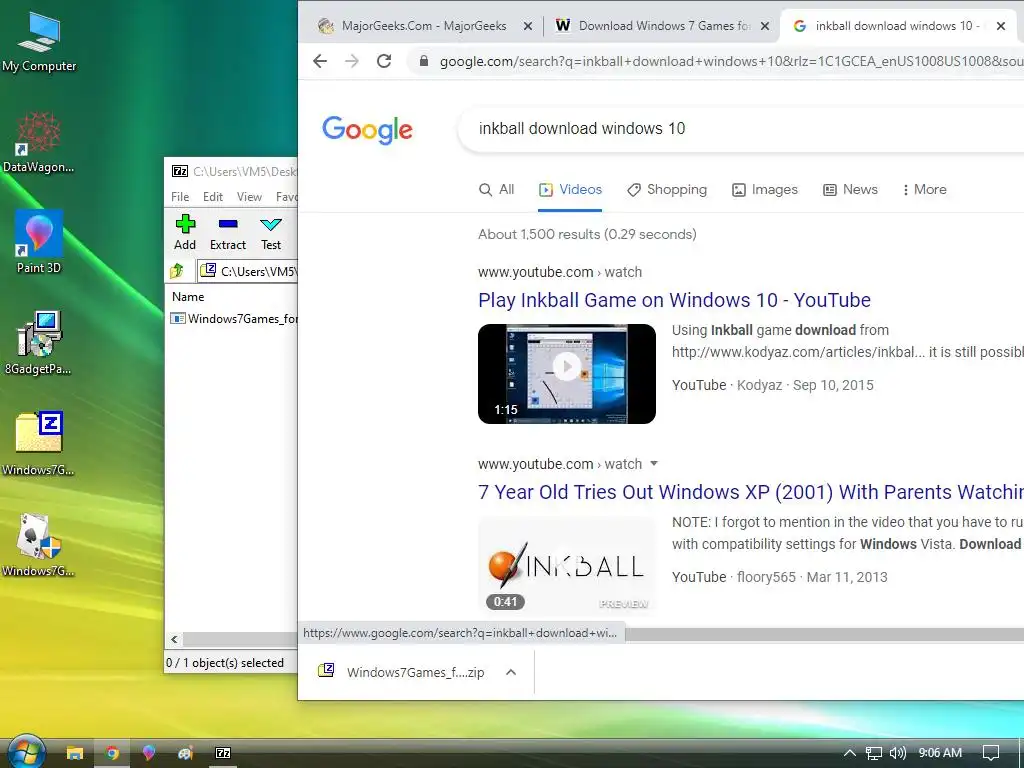Open File Explorer from taskbar
1024x768 pixels.
[74, 753]
